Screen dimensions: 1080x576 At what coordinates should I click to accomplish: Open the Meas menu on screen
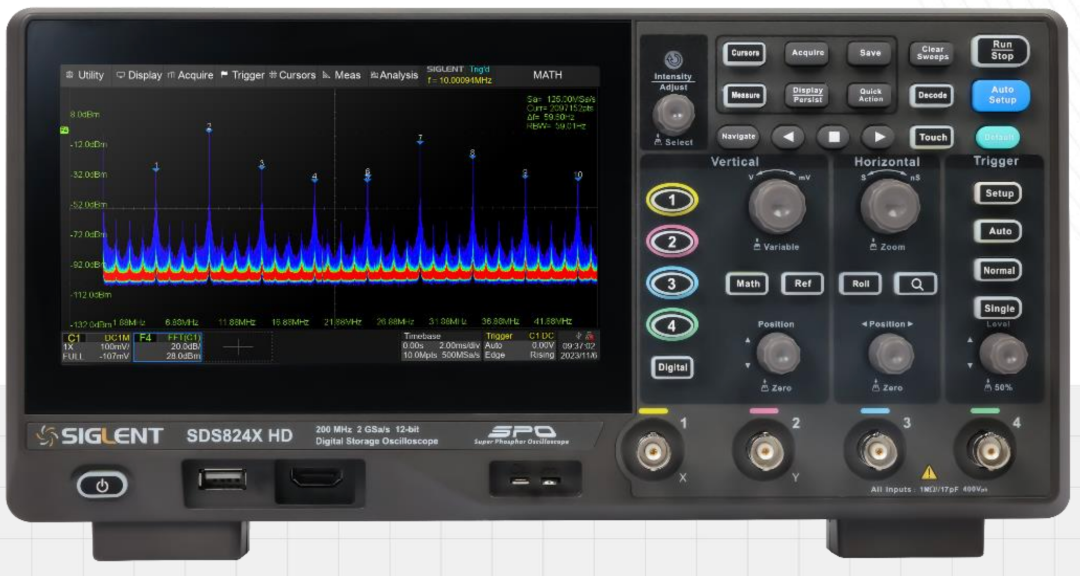point(342,75)
